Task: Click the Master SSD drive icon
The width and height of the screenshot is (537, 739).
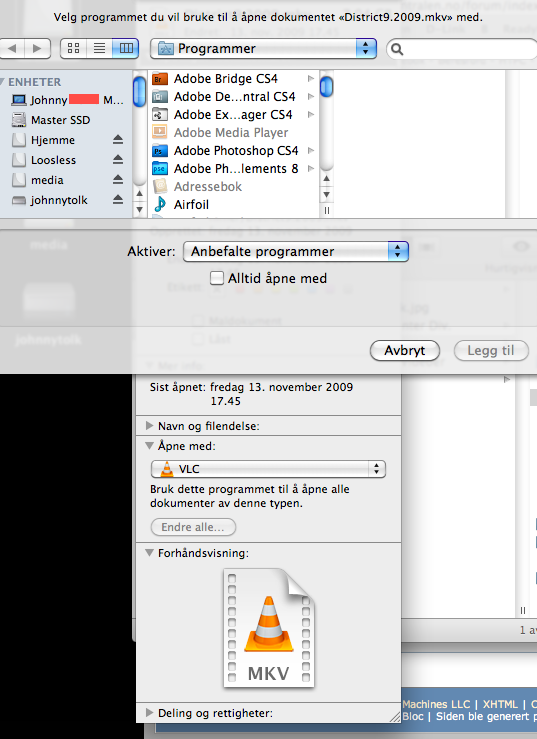Action: (x=19, y=120)
